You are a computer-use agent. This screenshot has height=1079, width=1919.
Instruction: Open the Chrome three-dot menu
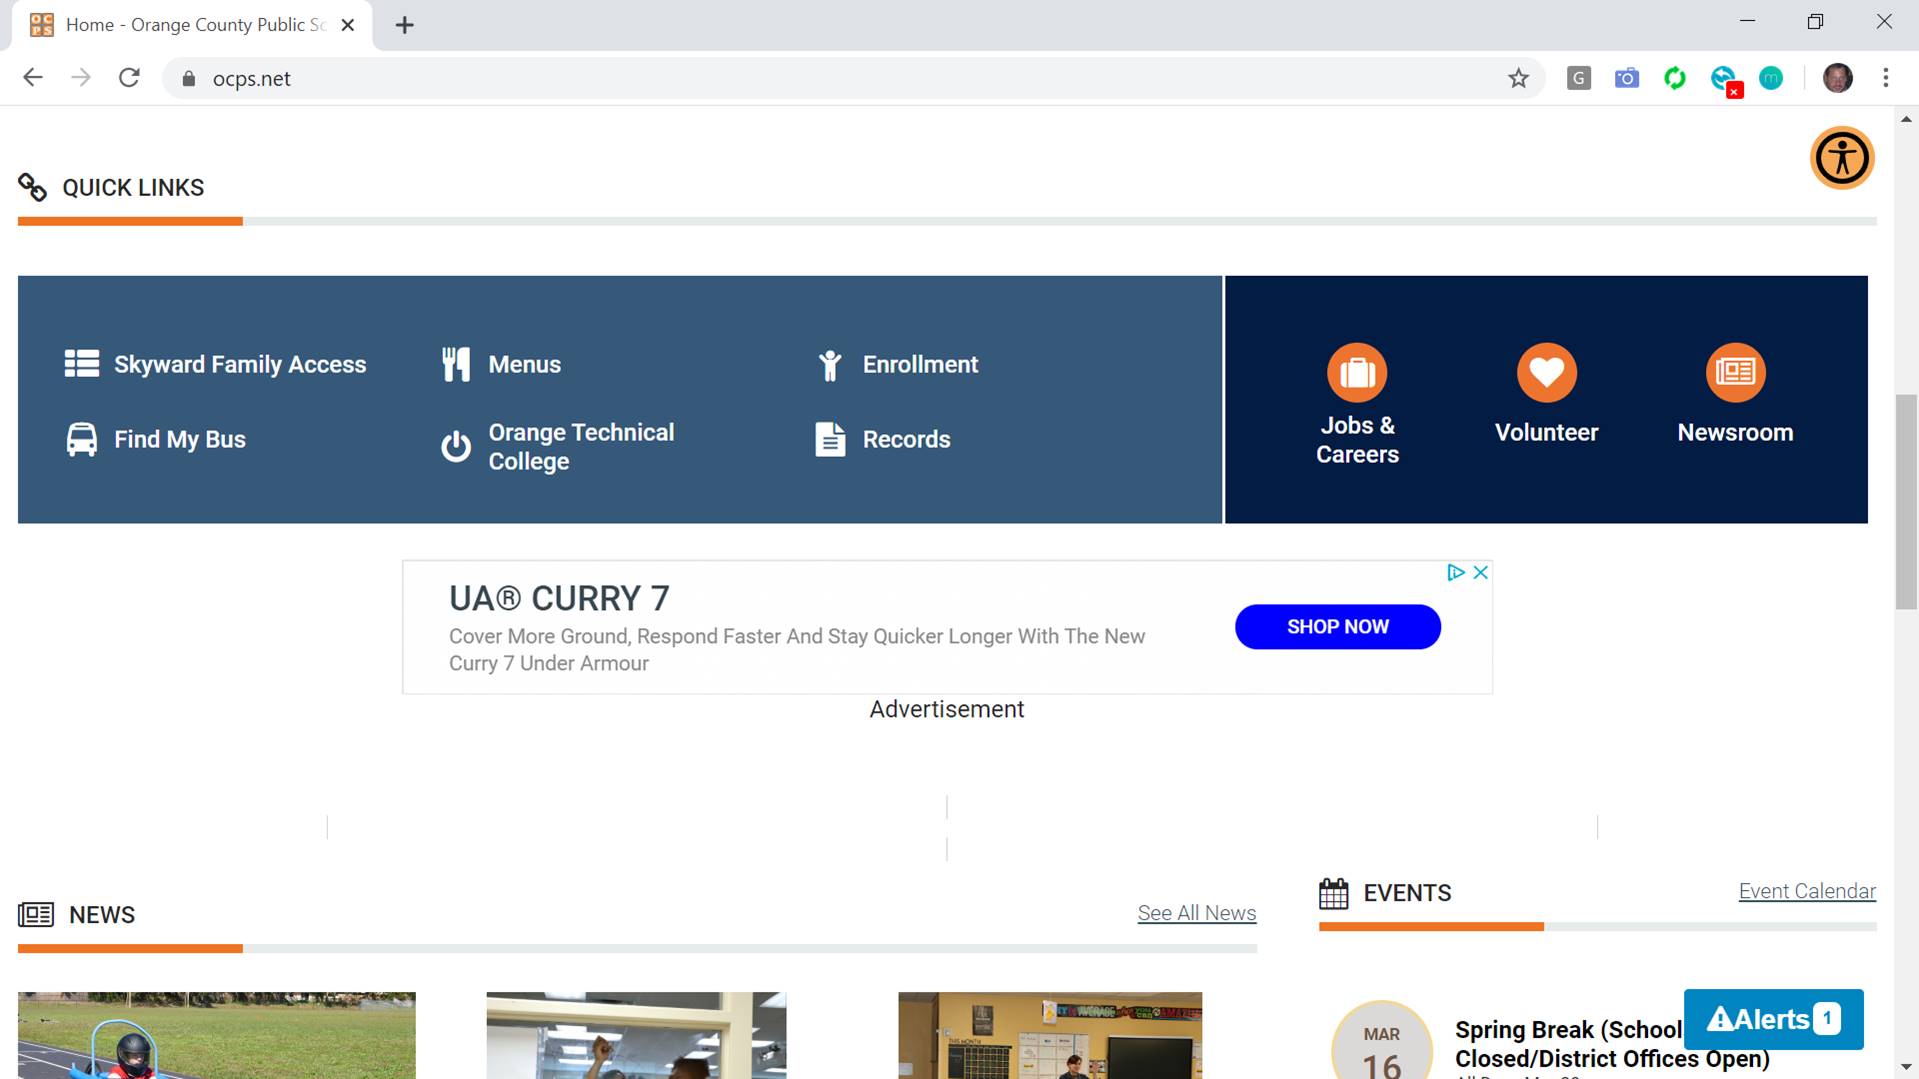[x=1886, y=78]
